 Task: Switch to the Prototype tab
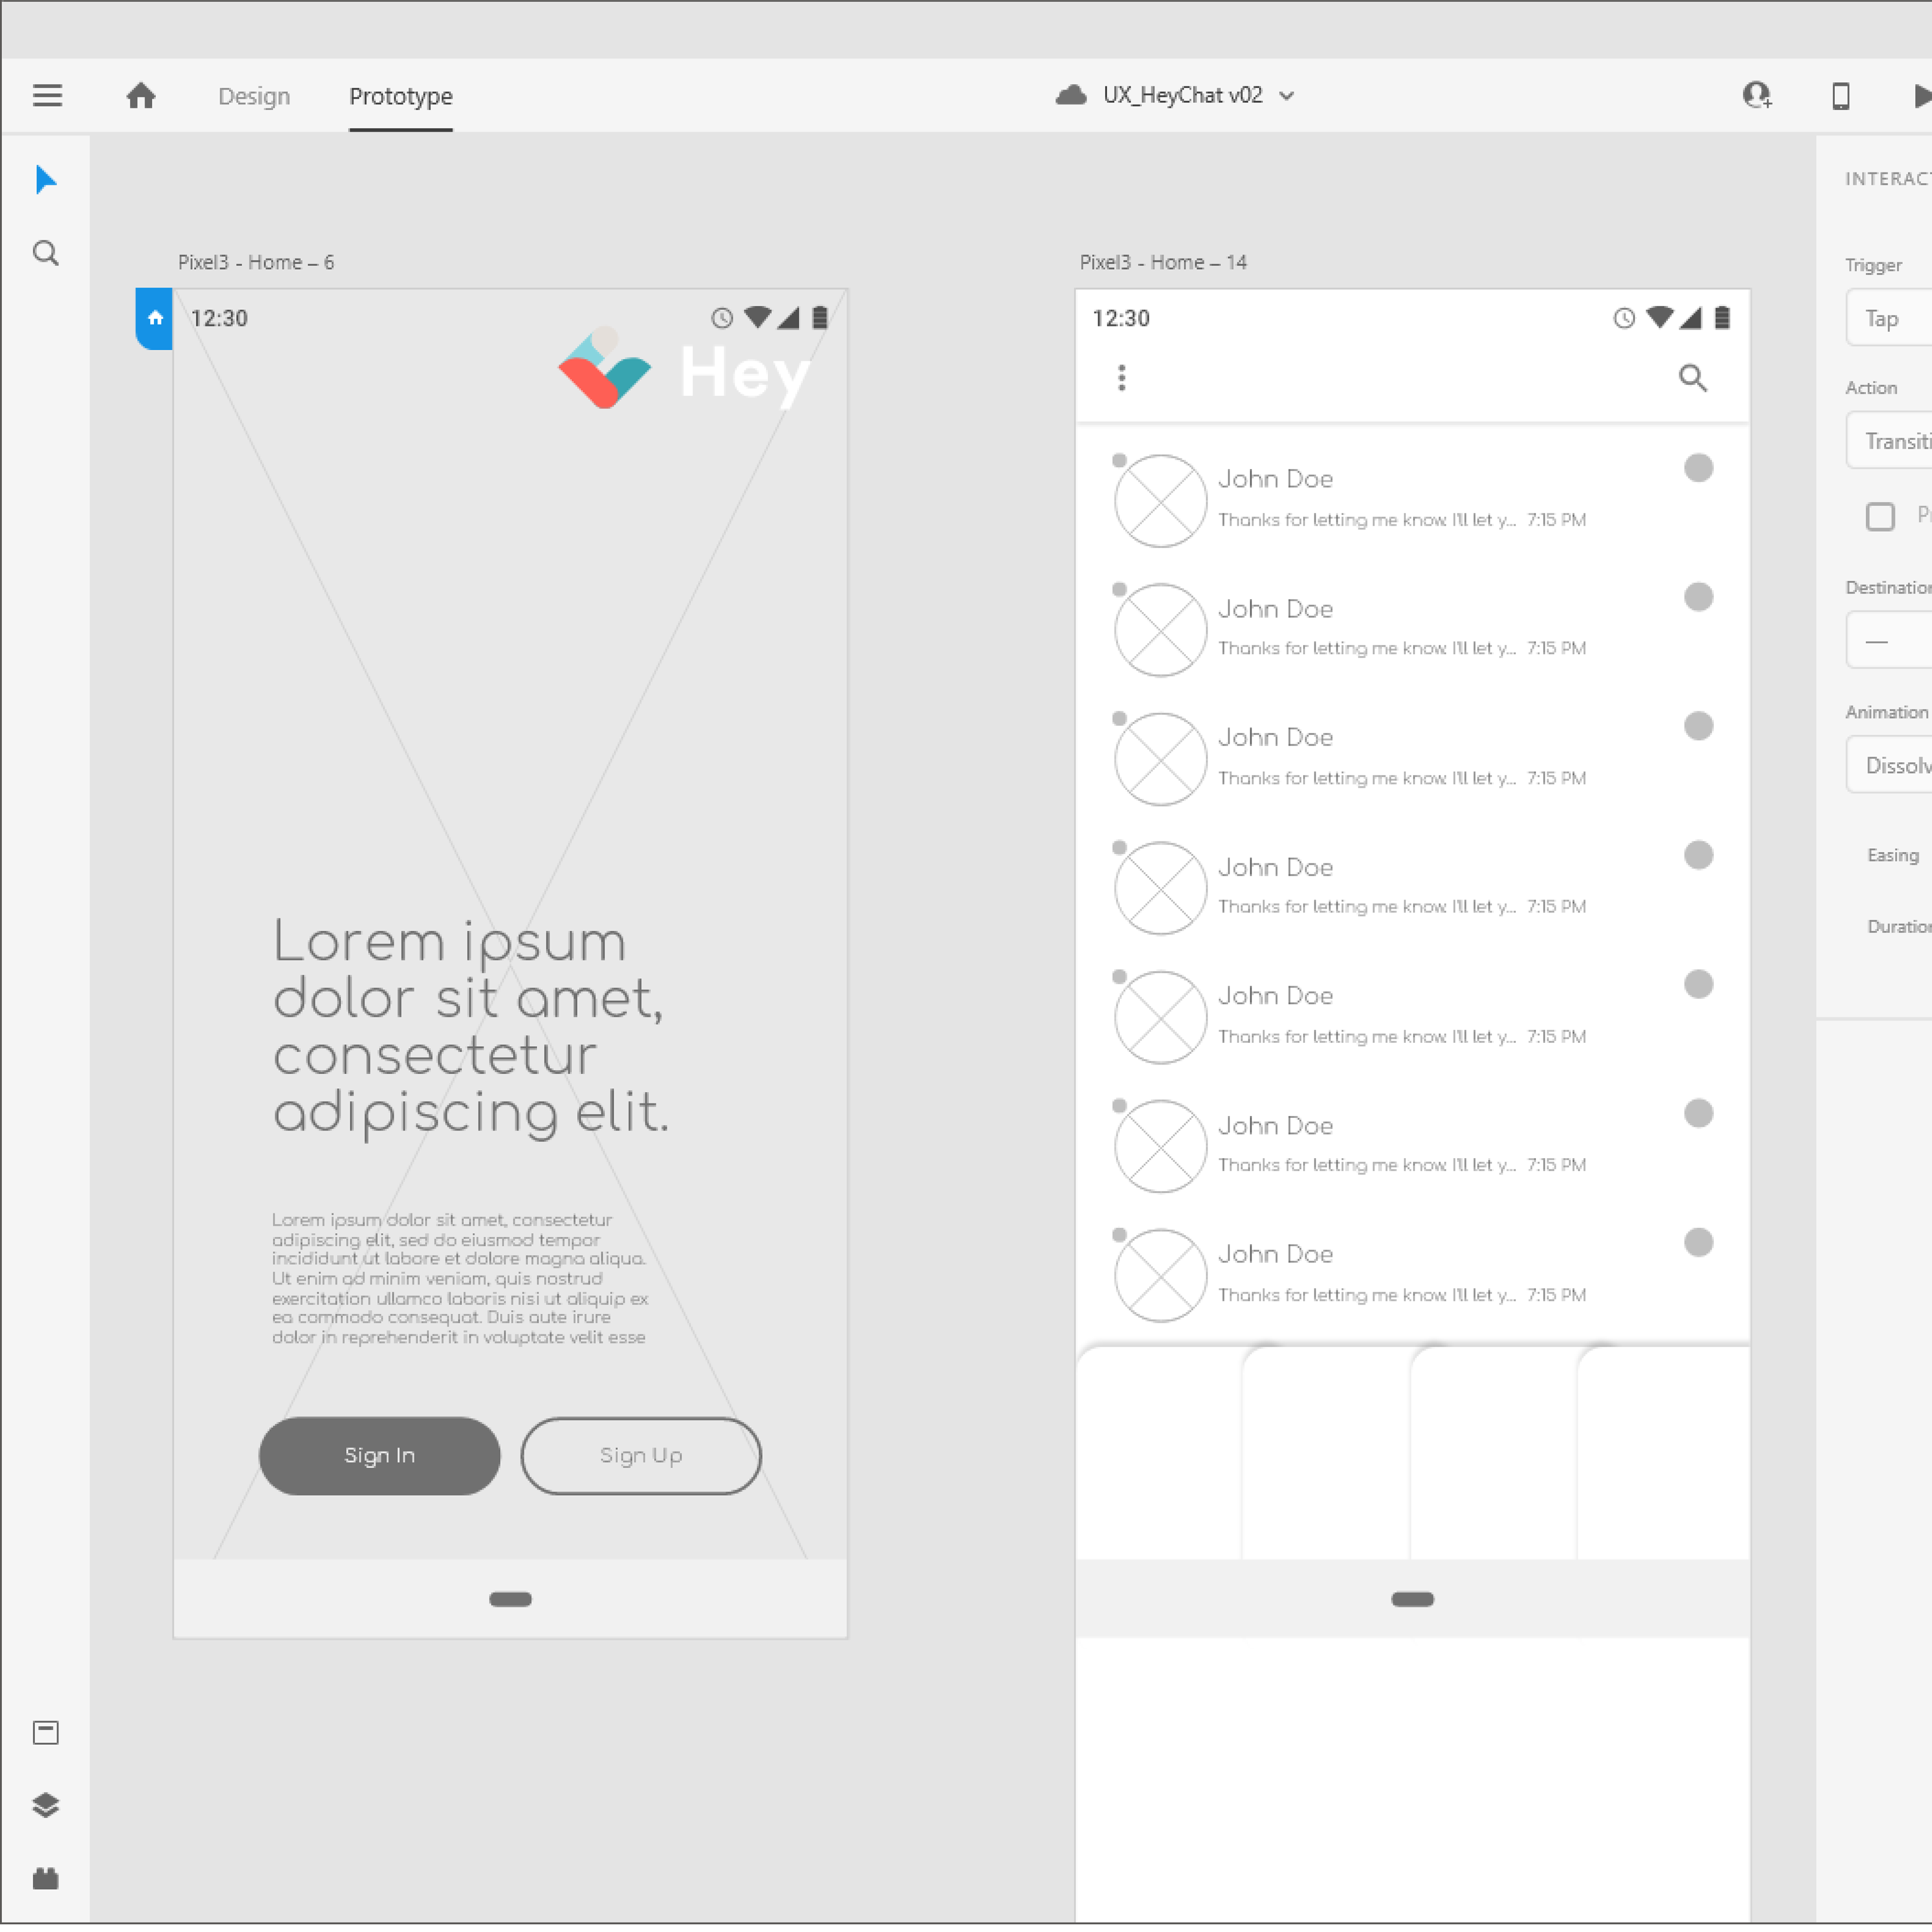[400, 96]
